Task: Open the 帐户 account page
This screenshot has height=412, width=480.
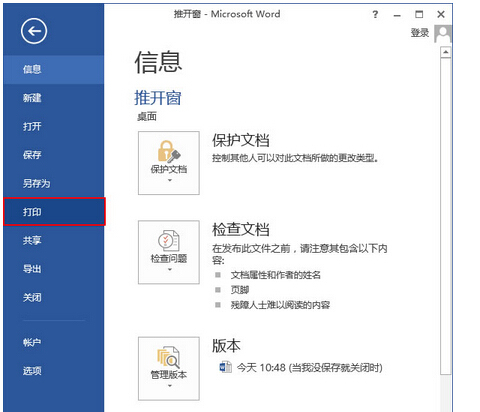Action: click(x=54, y=342)
